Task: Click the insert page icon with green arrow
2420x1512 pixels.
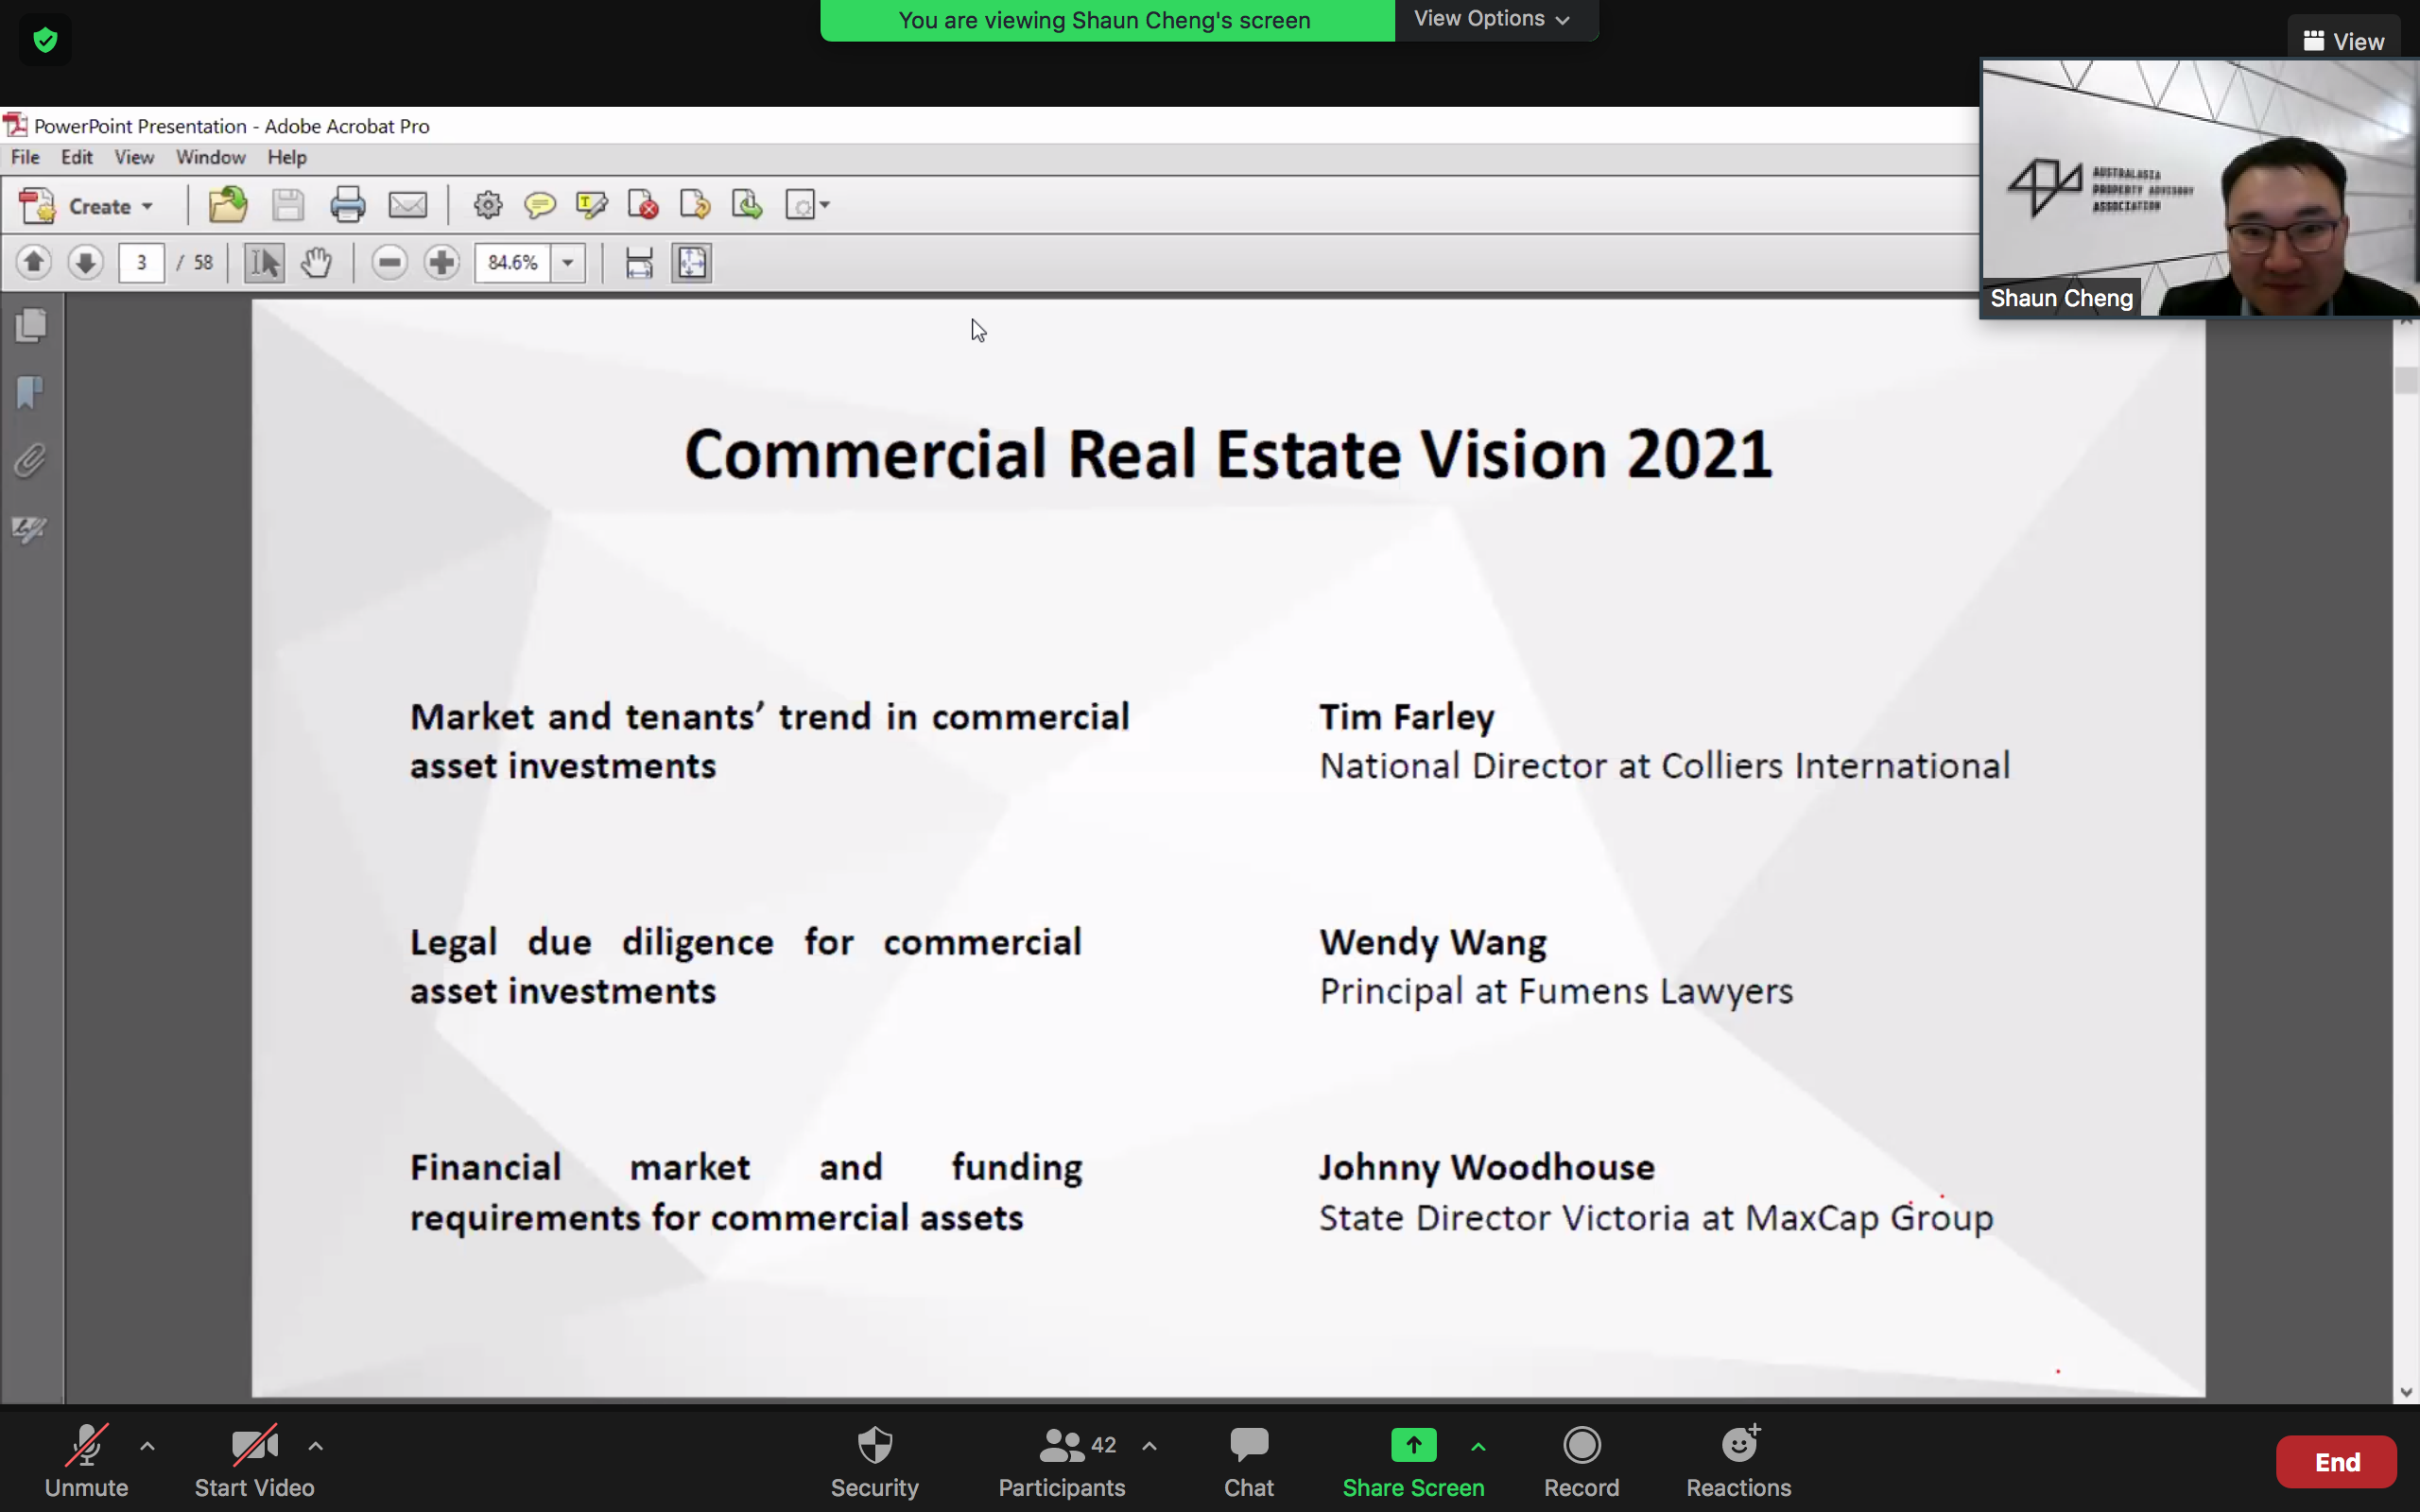Action: tap(747, 205)
